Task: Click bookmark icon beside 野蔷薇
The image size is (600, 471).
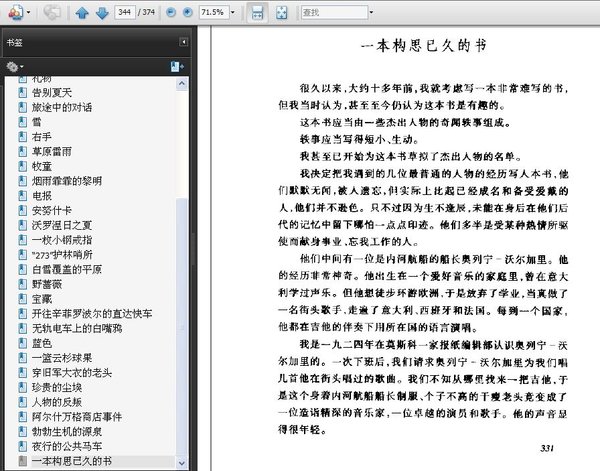Action: click(x=23, y=284)
